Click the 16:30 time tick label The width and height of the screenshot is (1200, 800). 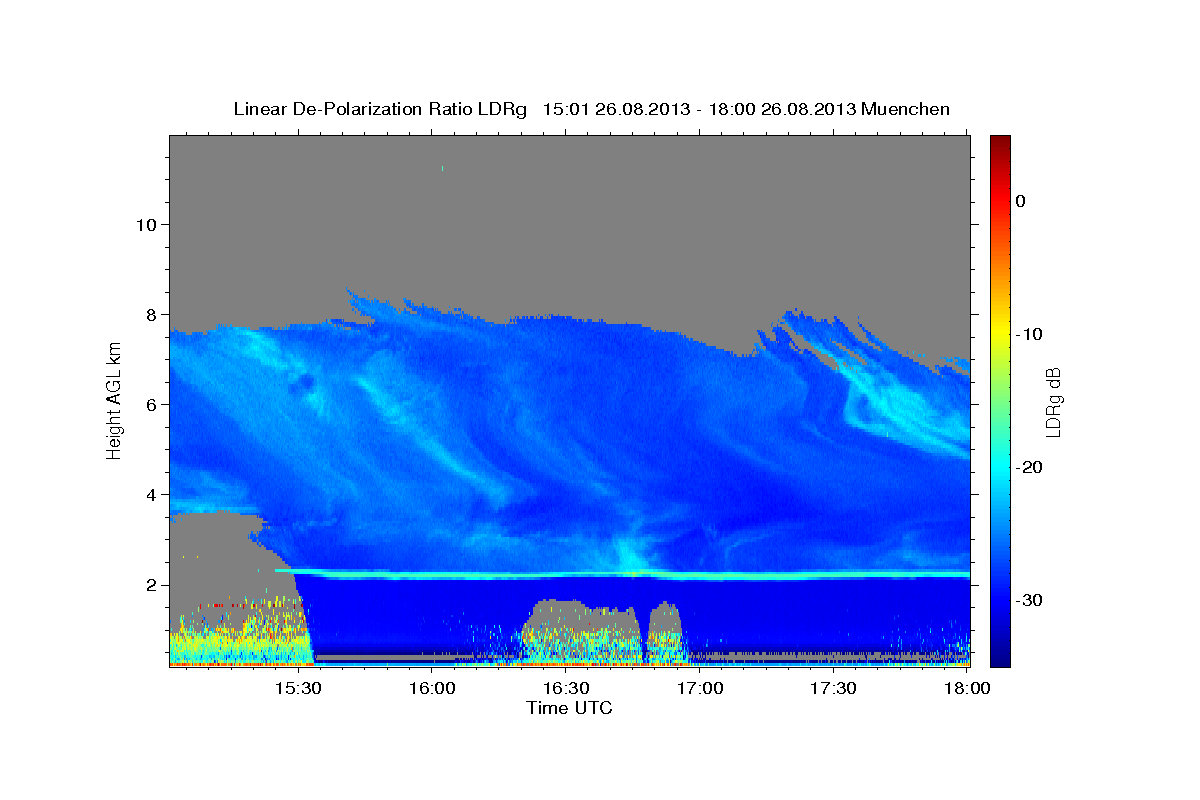566,689
